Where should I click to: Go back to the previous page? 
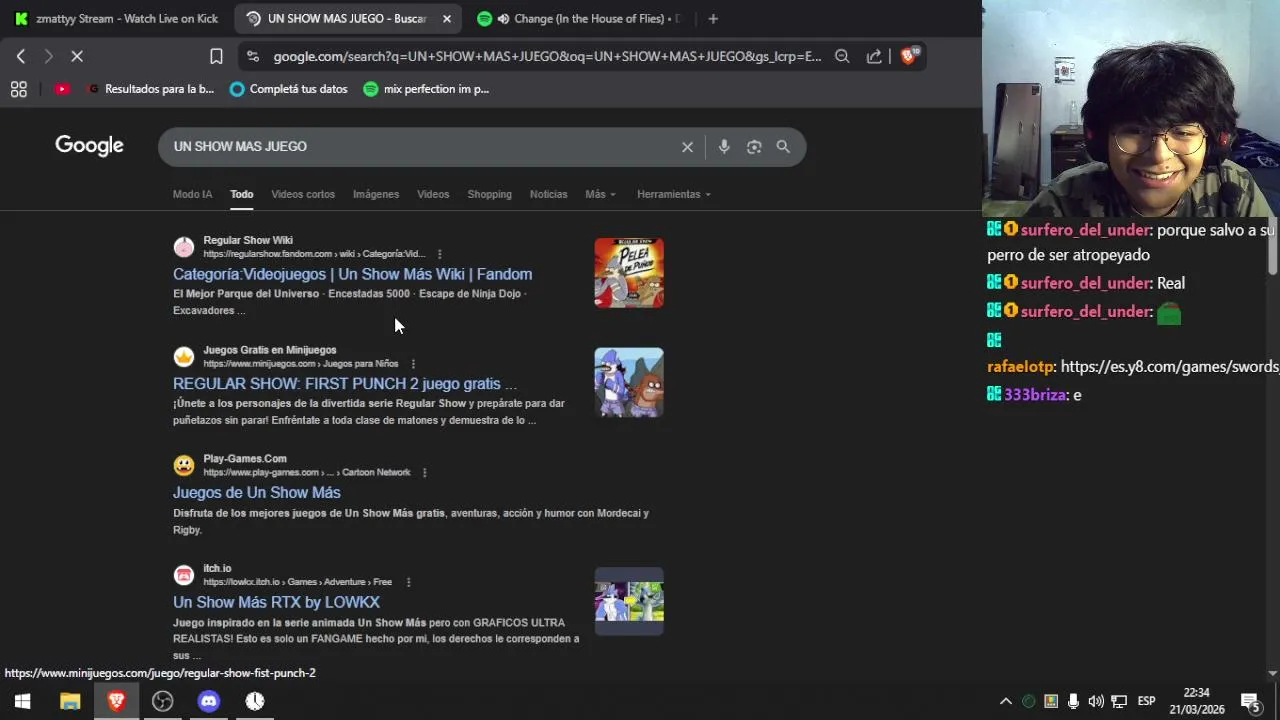21,57
